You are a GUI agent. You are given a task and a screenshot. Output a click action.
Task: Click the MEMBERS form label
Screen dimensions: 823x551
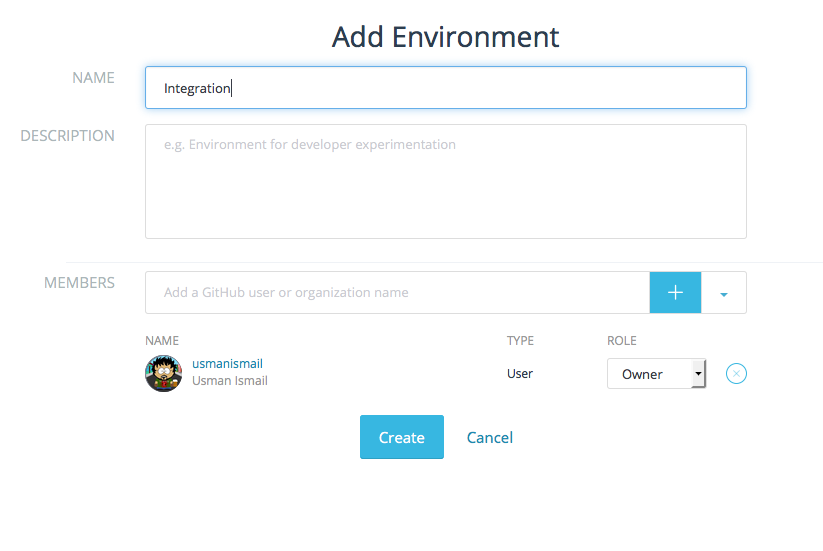[x=79, y=283]
